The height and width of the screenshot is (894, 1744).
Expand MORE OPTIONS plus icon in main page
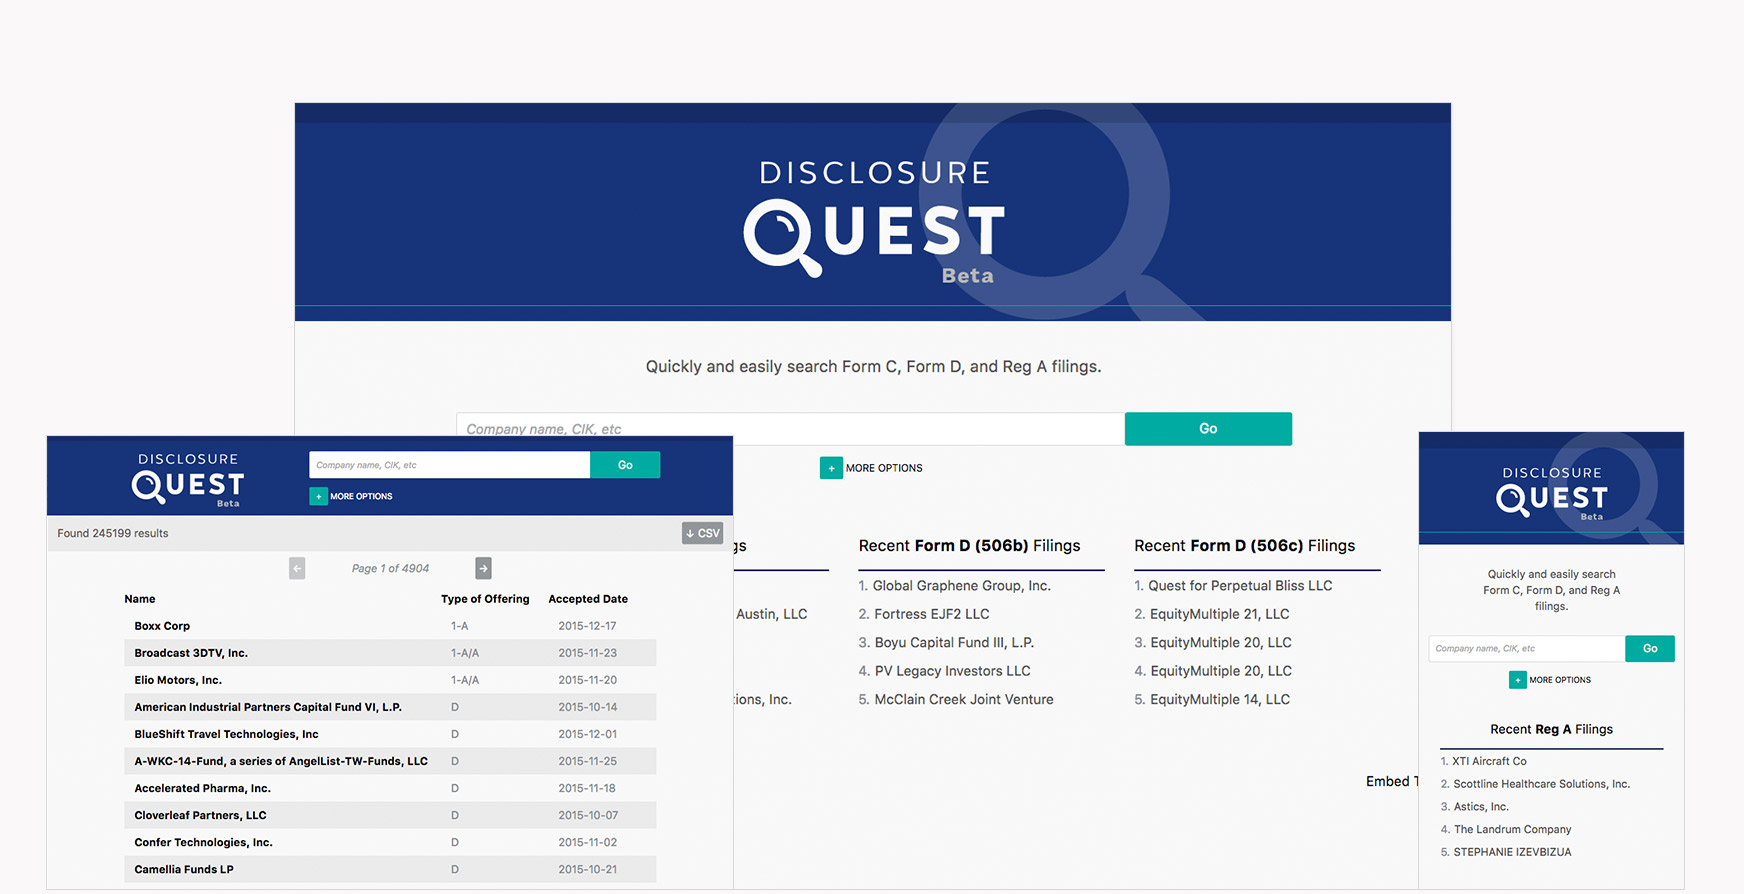pos(831,468)
